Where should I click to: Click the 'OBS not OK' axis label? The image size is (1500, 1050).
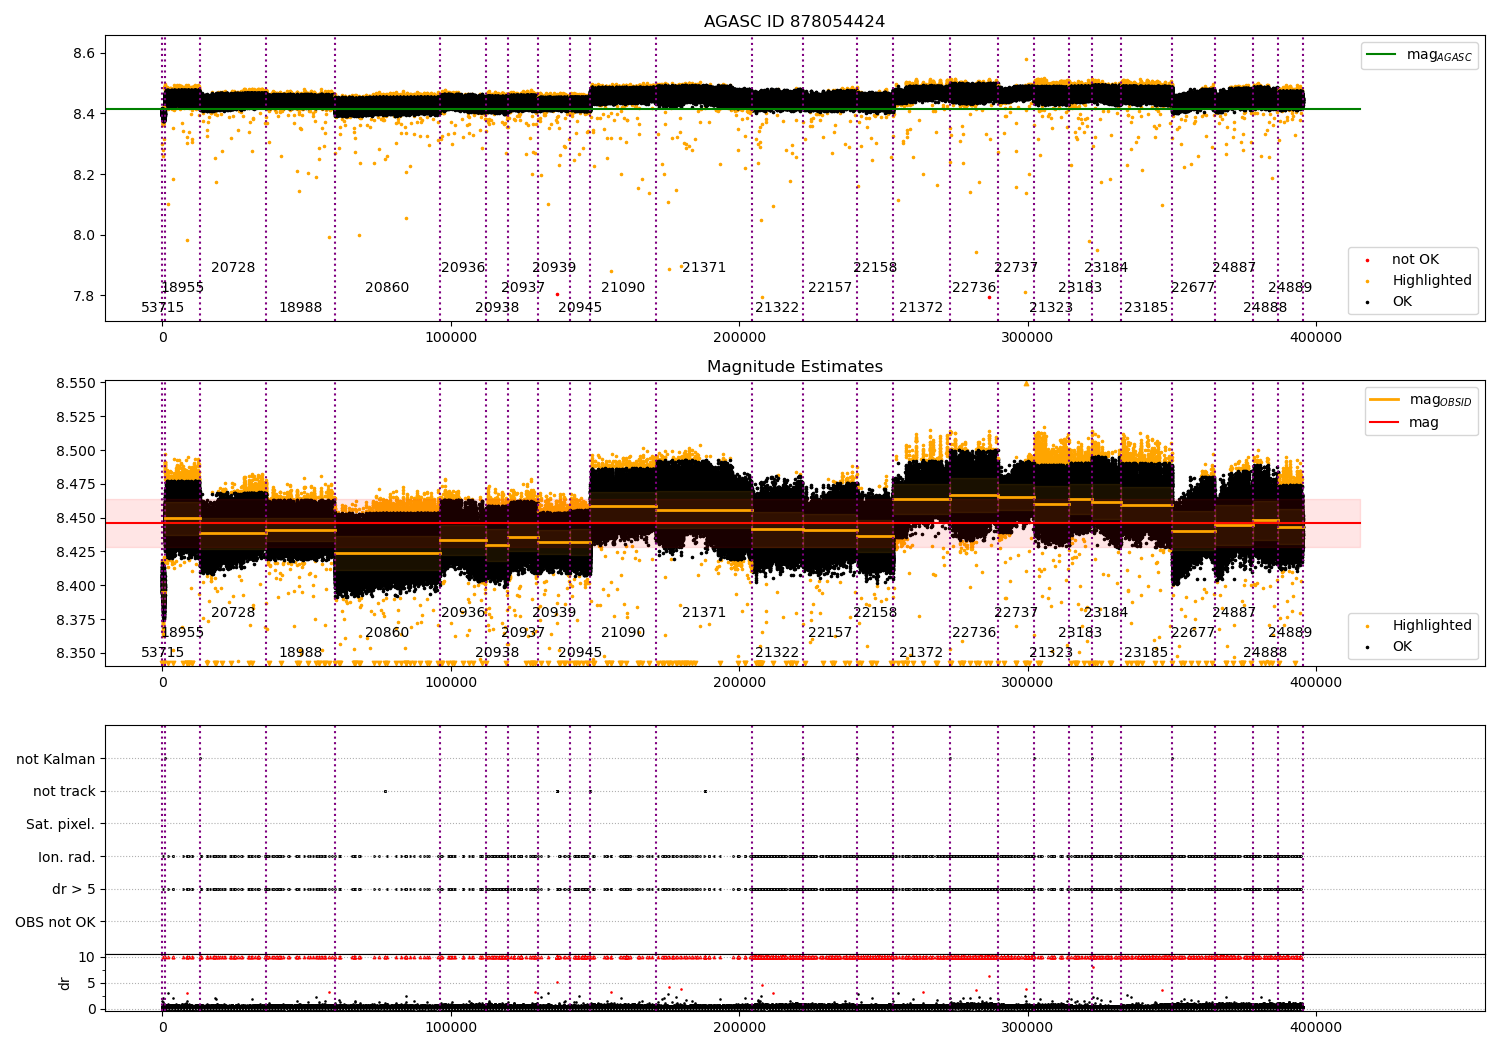click(x=56, y=922)
